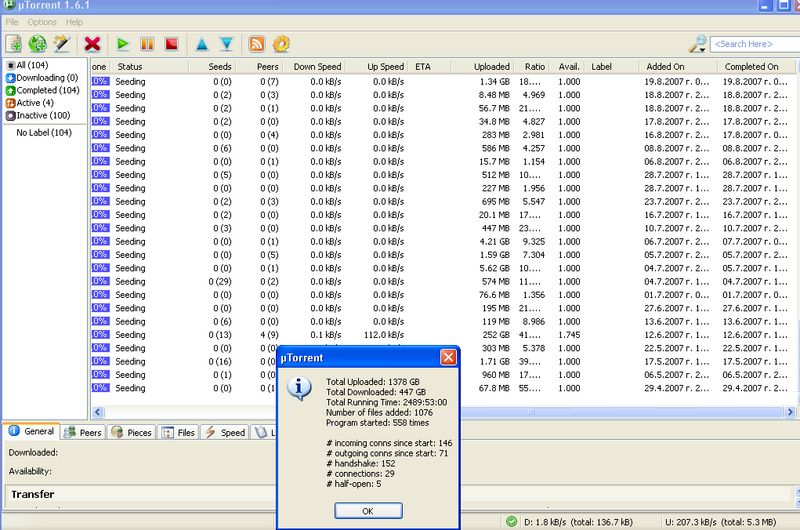This screenshot has width=800, height=530.
Task: Open the Options menu
Action: point(42,22)
